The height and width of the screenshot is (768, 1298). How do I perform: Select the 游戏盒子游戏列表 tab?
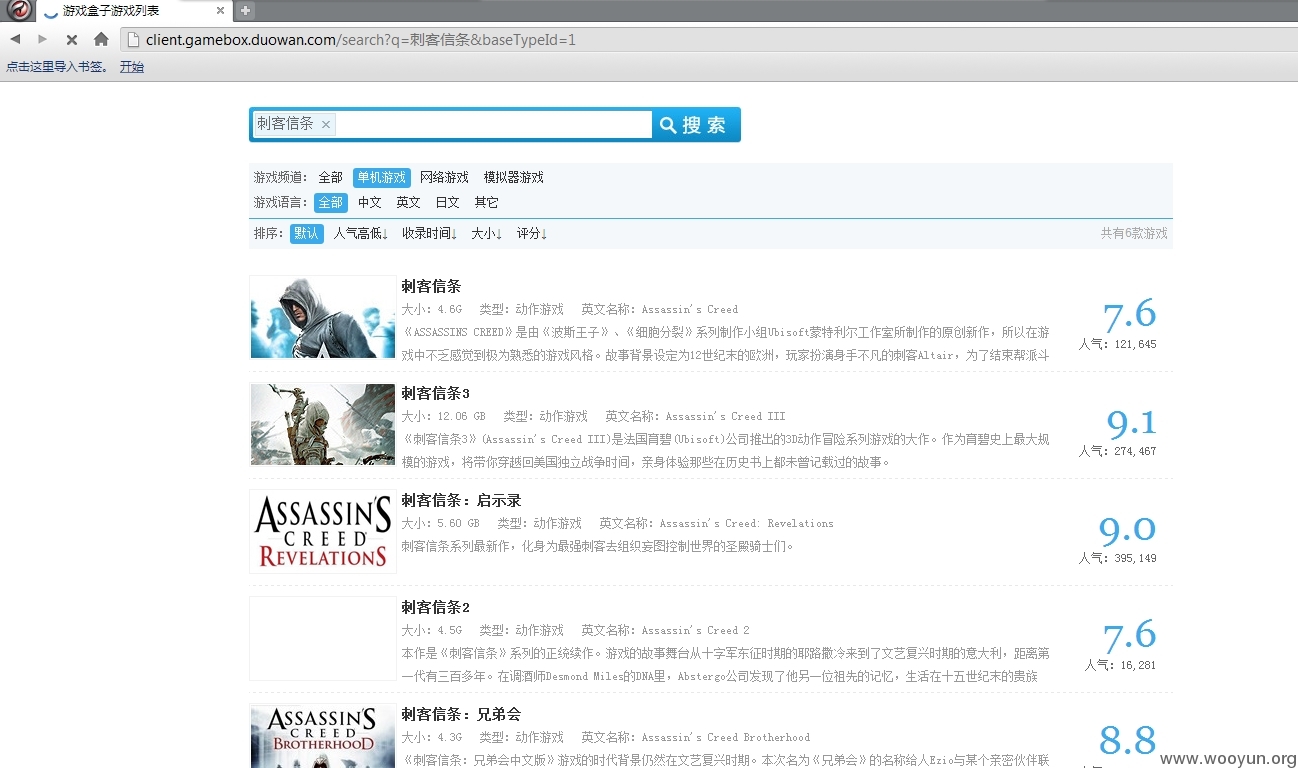(136, 11)
